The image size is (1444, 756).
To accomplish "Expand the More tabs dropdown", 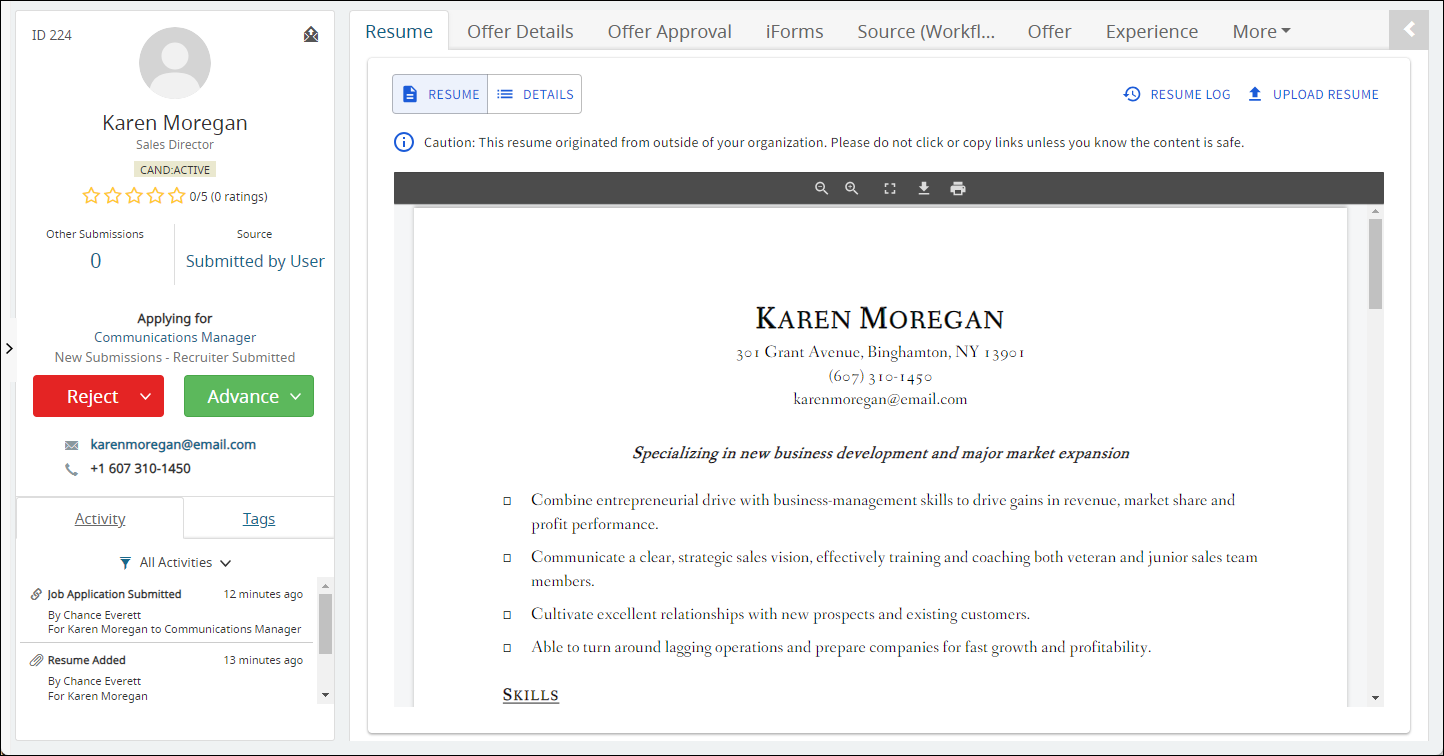I will click(1261, 31).
